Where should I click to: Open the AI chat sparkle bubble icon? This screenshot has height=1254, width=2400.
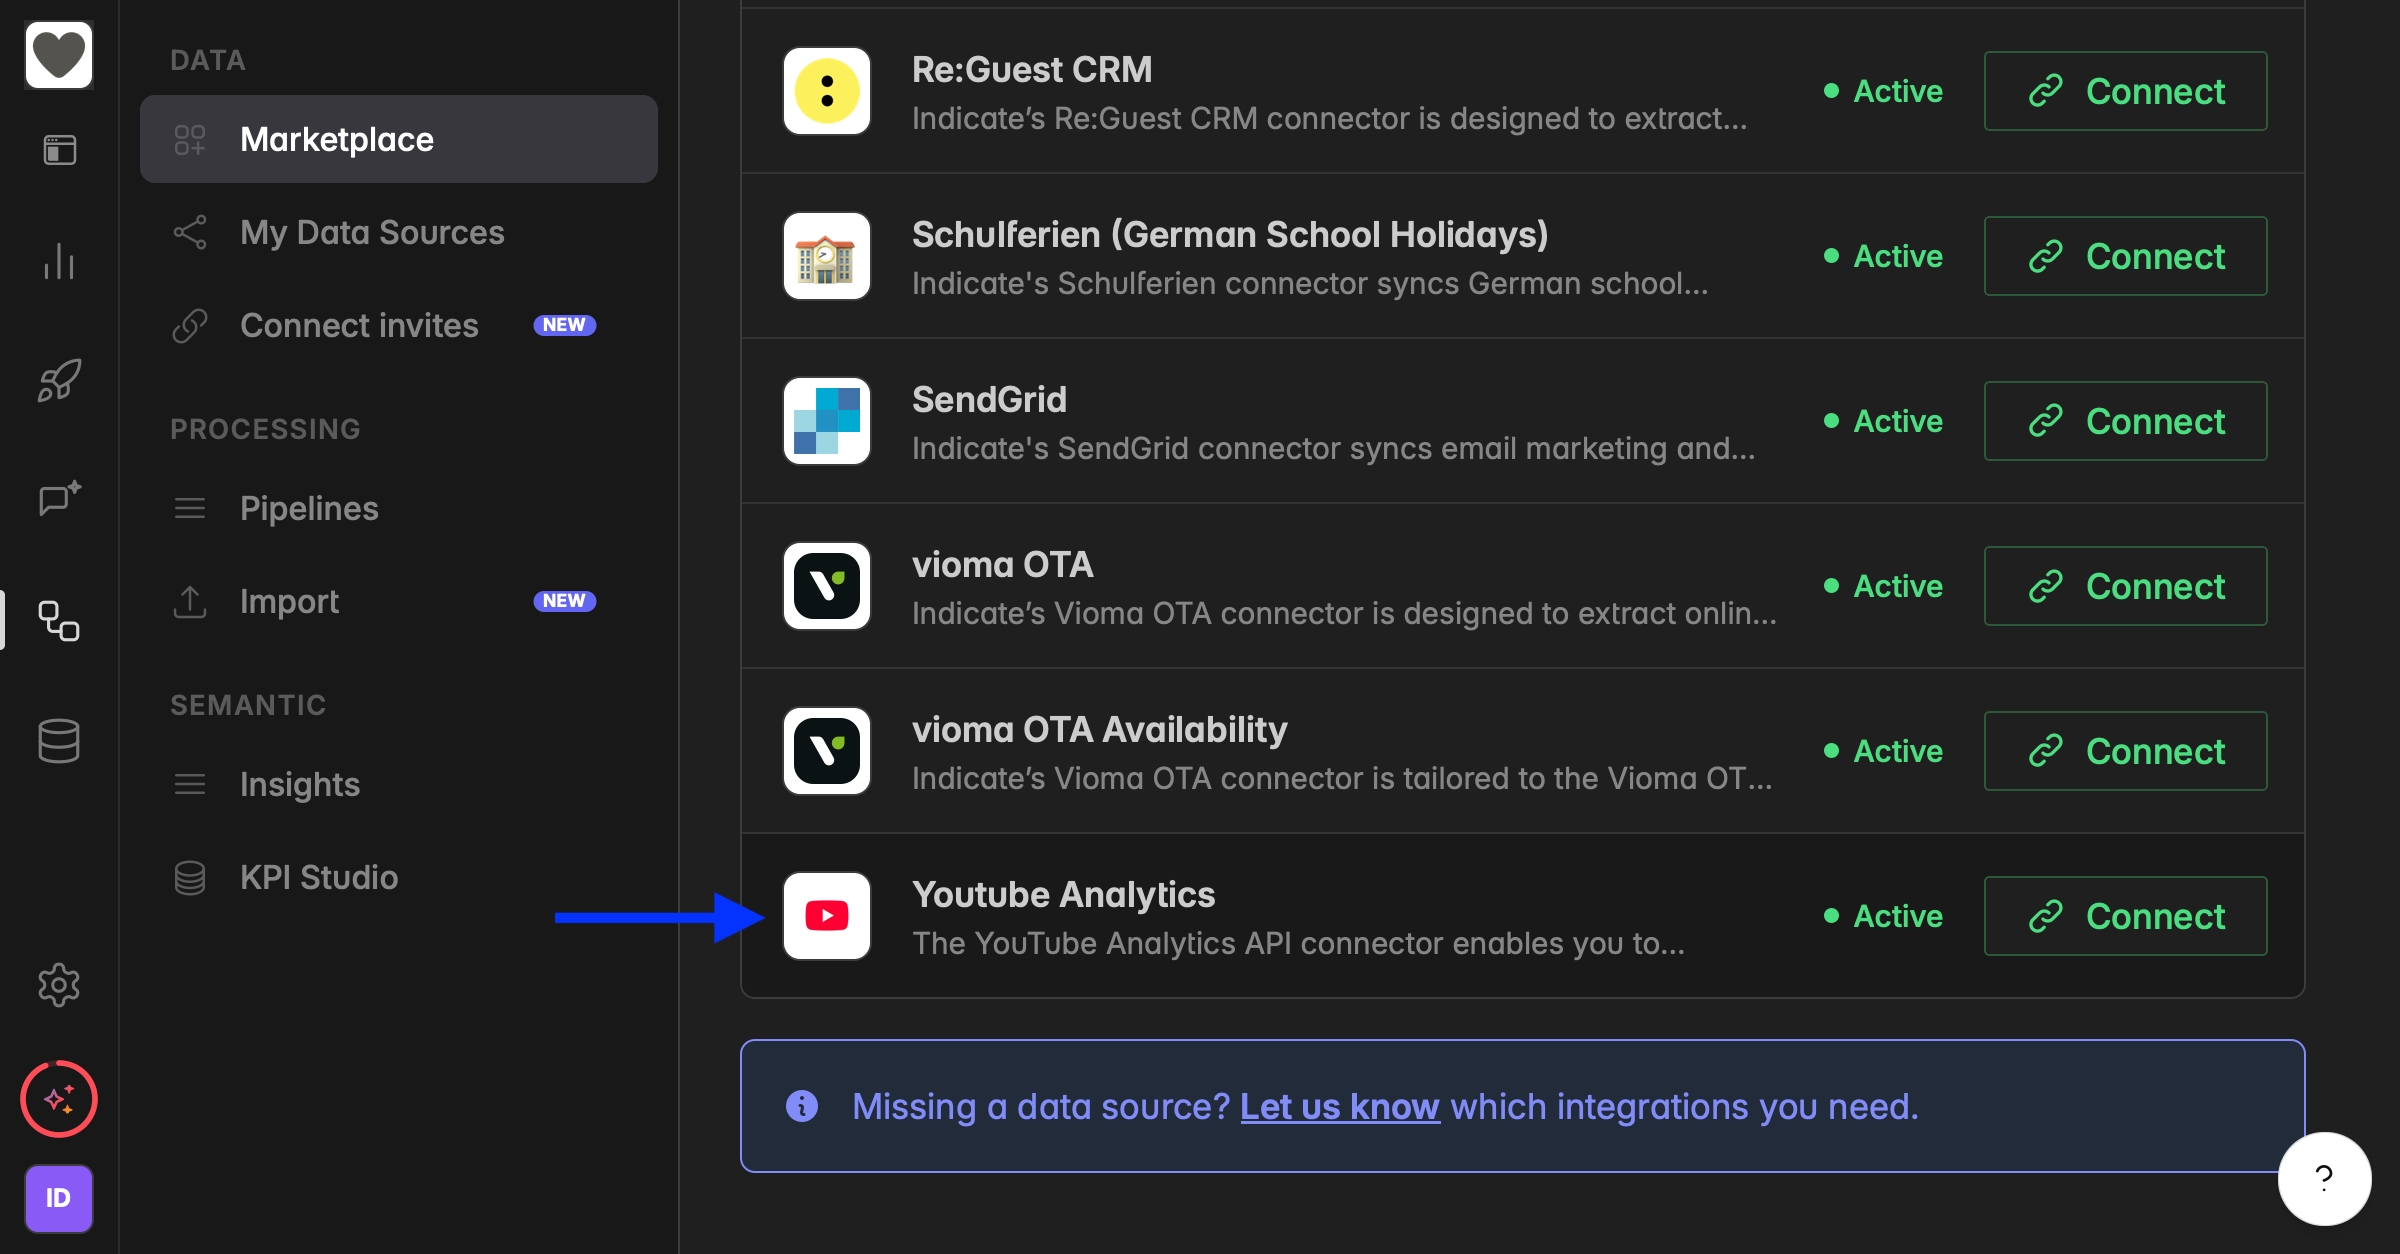tap(59, 498)
